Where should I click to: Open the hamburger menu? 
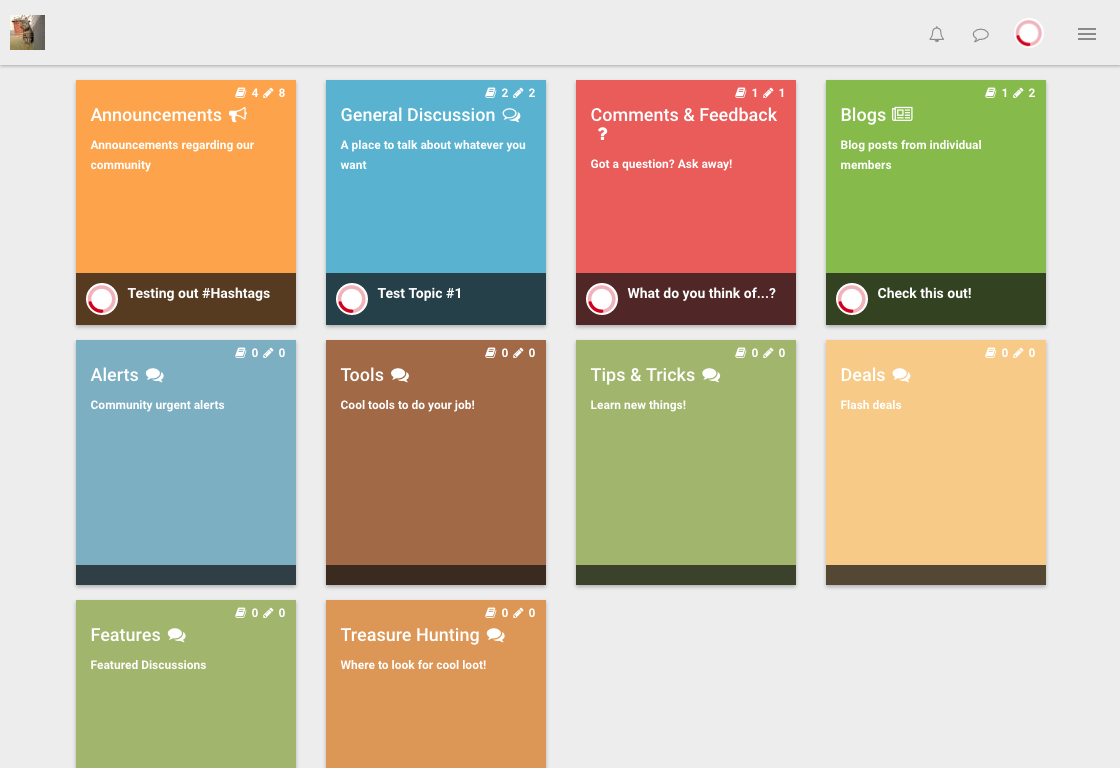pos(1086,34)
